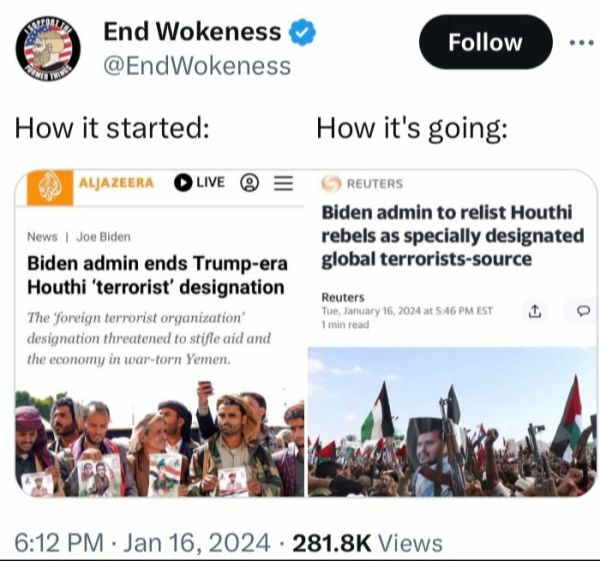
Task: Select the News category link
Action: point(42,237)
